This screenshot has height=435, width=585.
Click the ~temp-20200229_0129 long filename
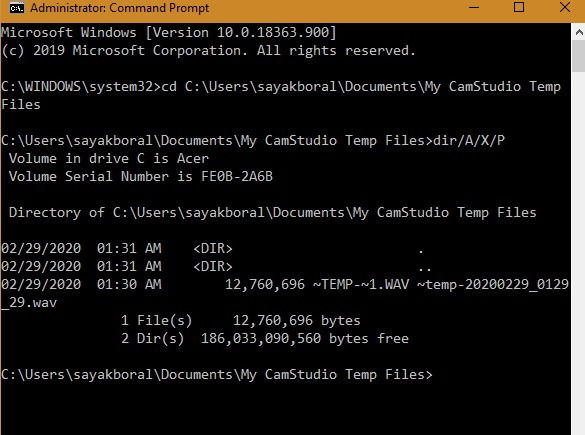click(493, 284)
